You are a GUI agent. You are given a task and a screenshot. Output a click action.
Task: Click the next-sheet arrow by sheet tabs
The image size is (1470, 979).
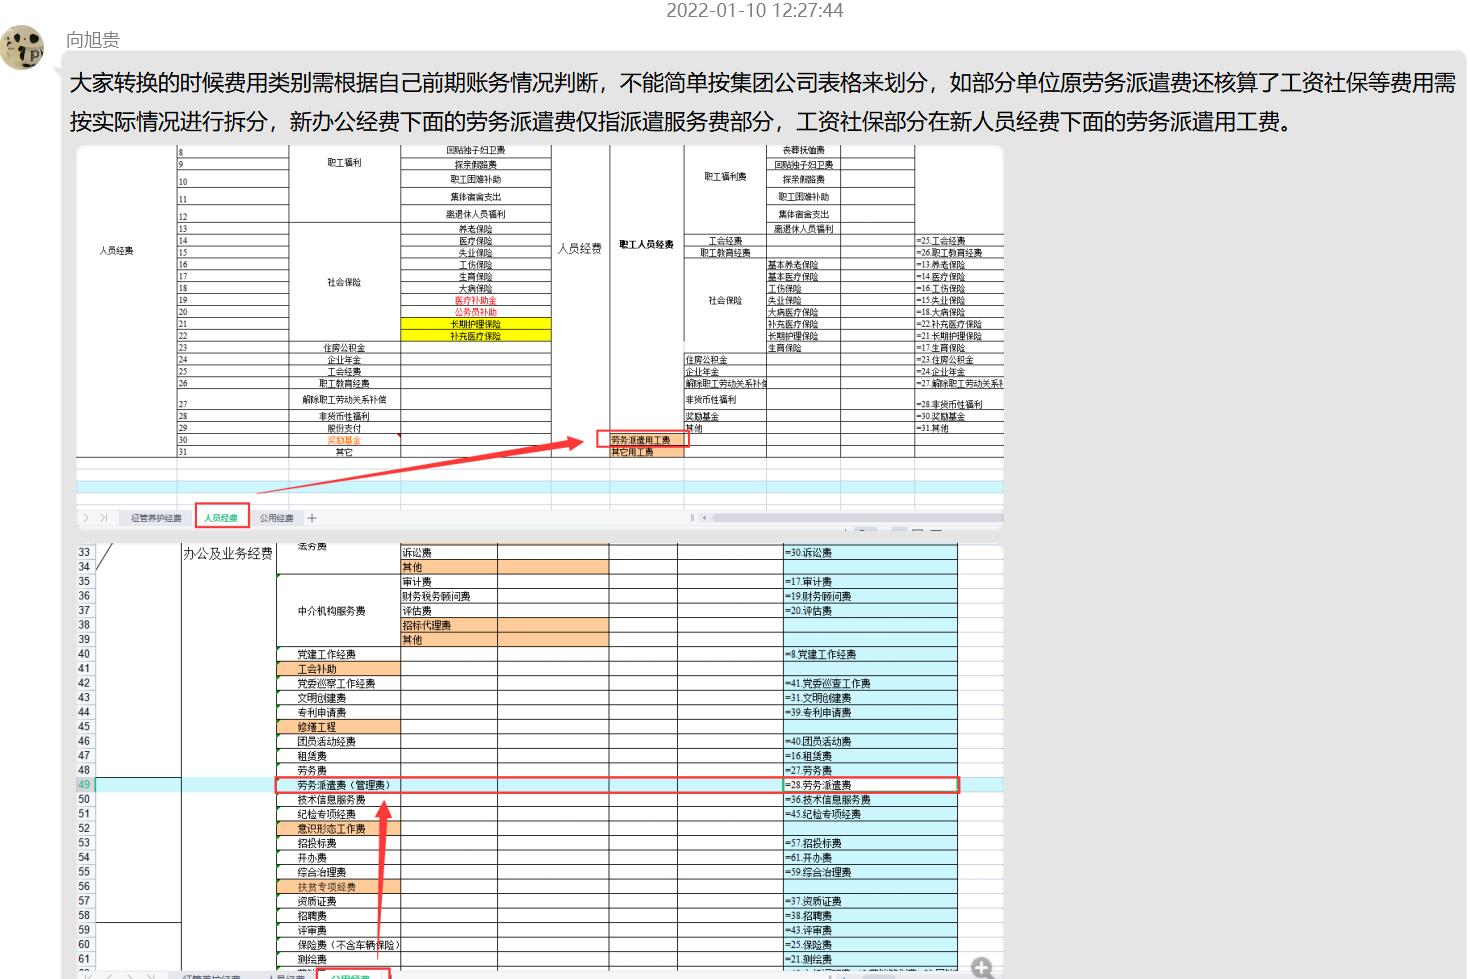[87, 518]
